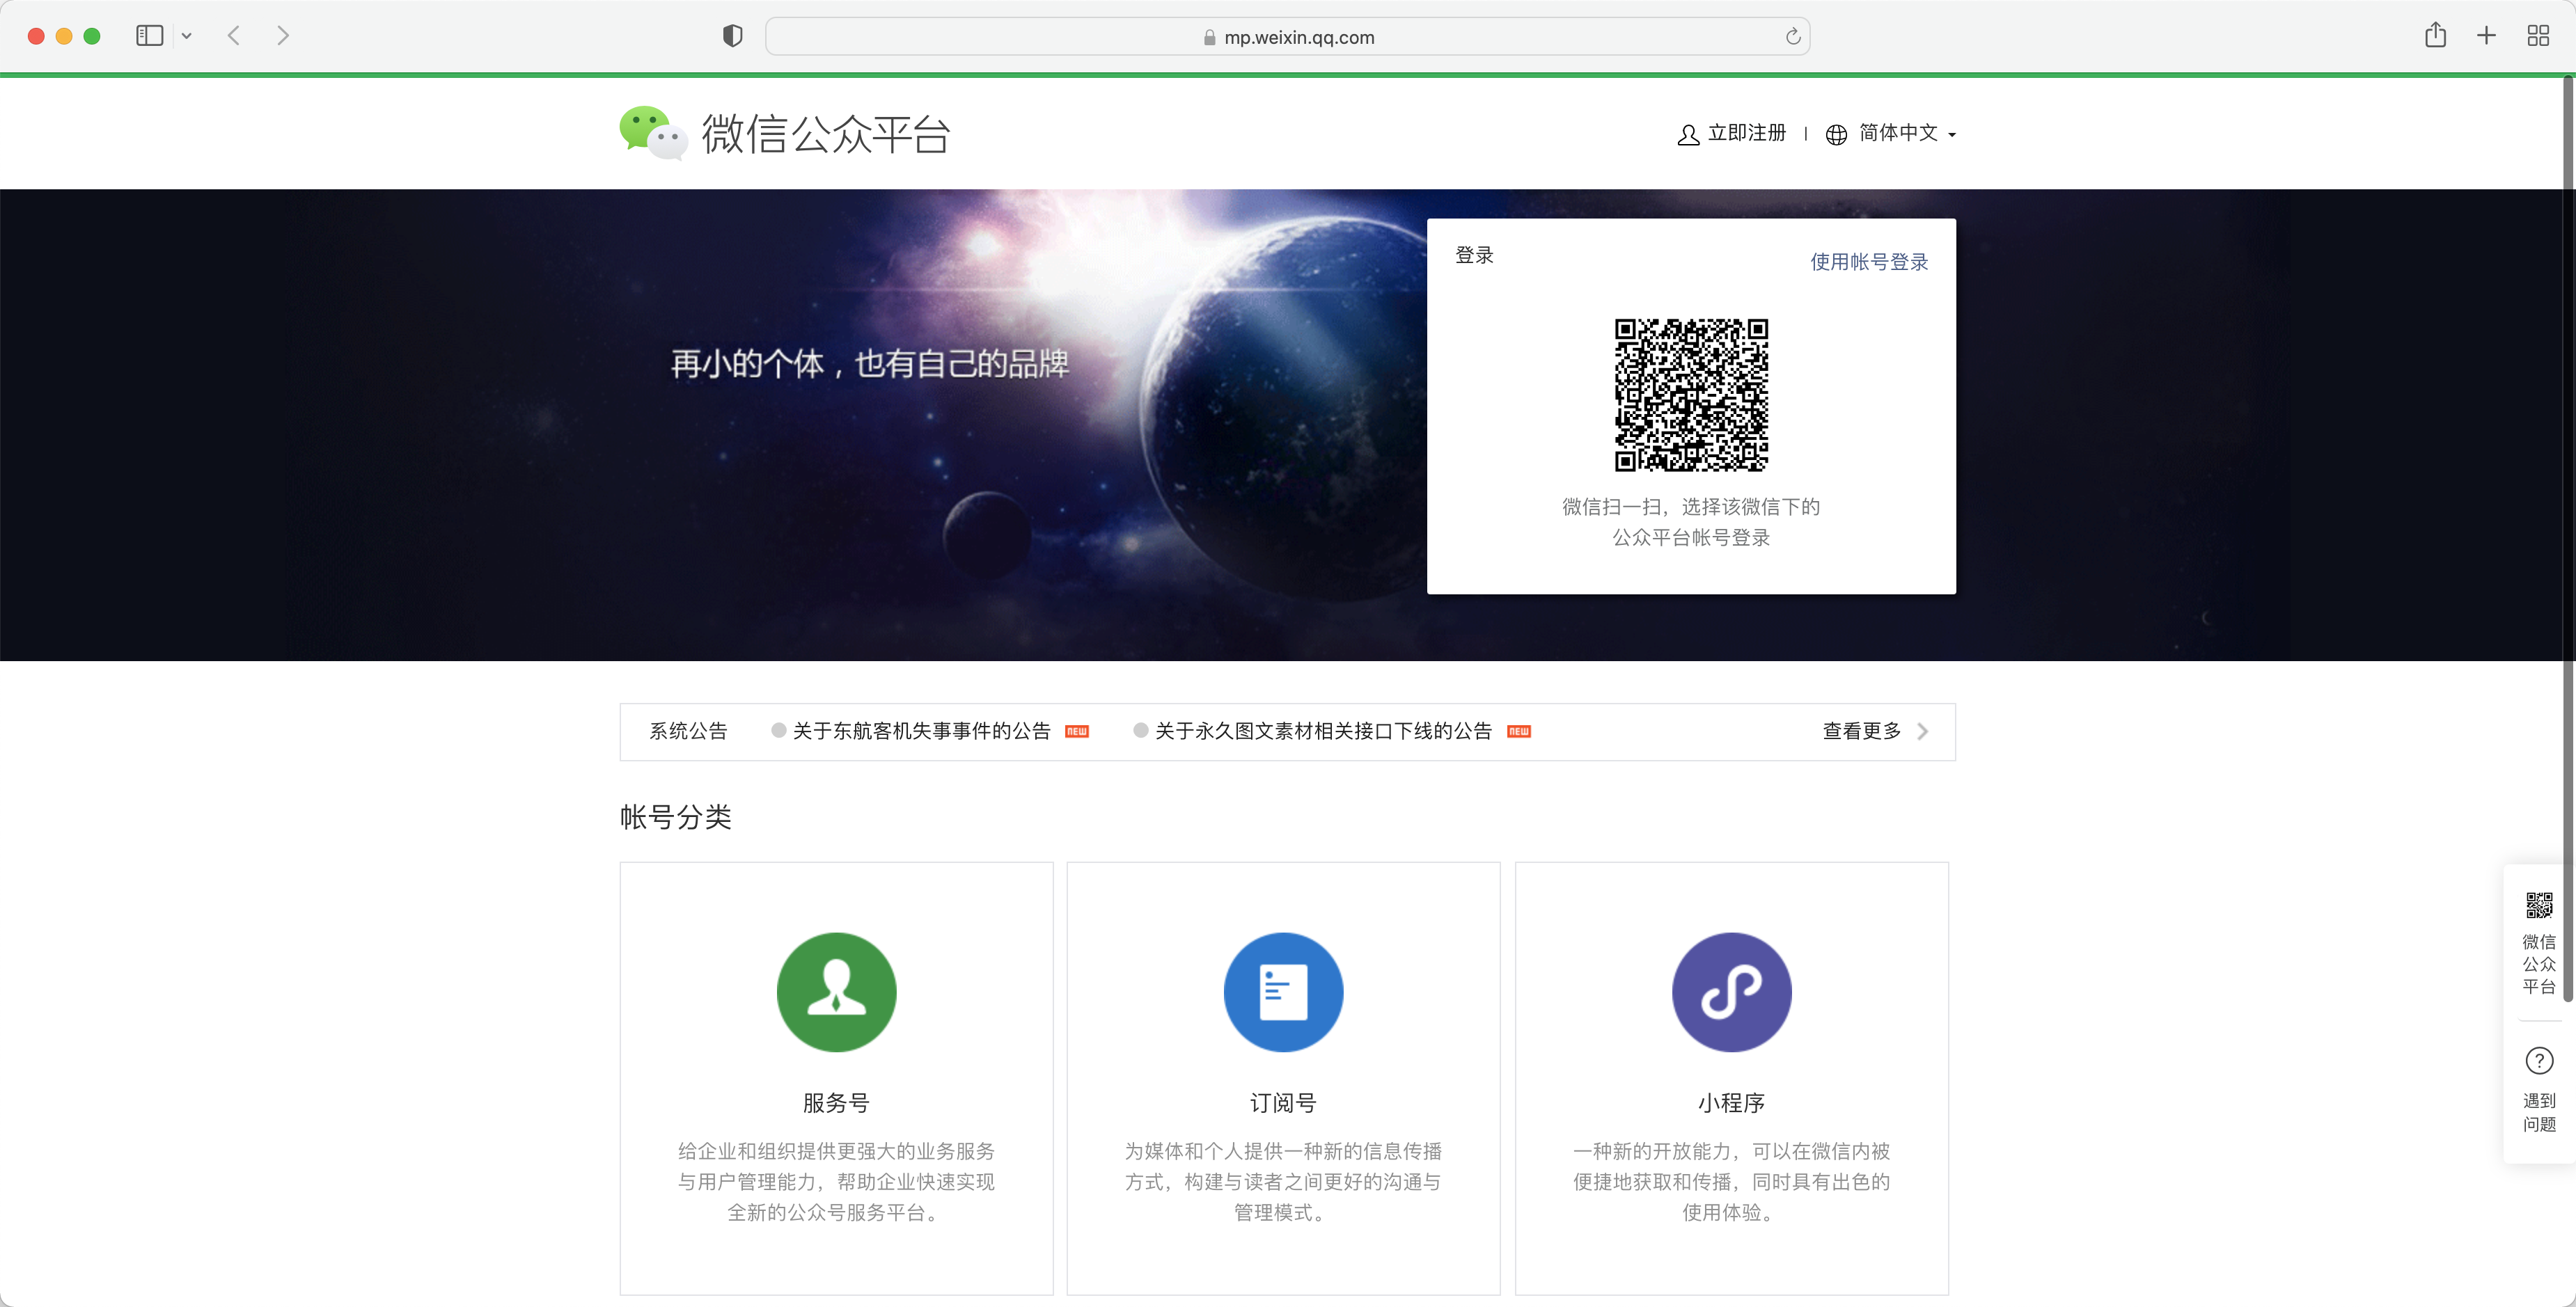This screenshot has height=1307, width=2576.
Task: Open the 关于东航客机失事事件的公告 announcement
Action: pyautogui.click(x=921, y=731)
